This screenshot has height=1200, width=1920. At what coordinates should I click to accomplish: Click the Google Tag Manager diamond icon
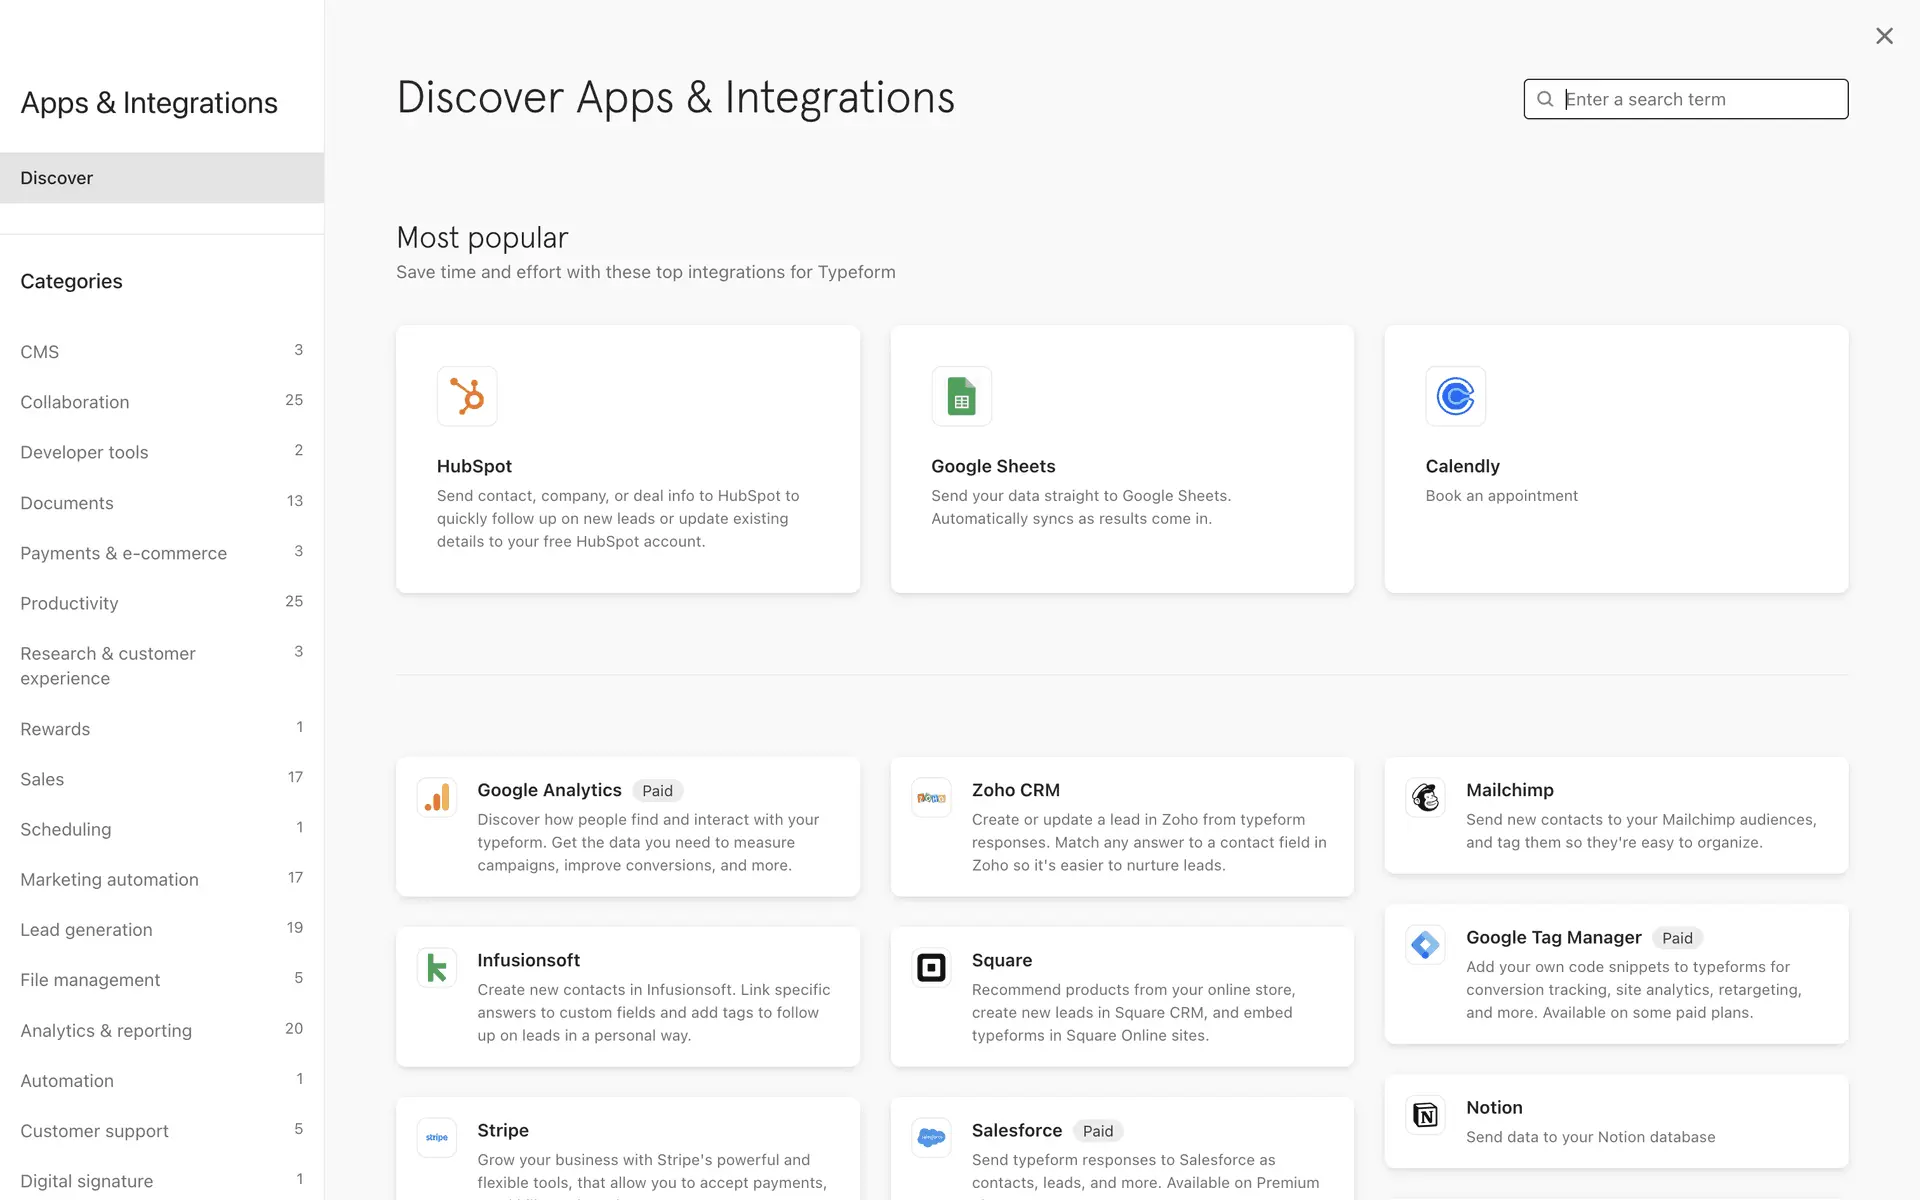pos(1425,945)
